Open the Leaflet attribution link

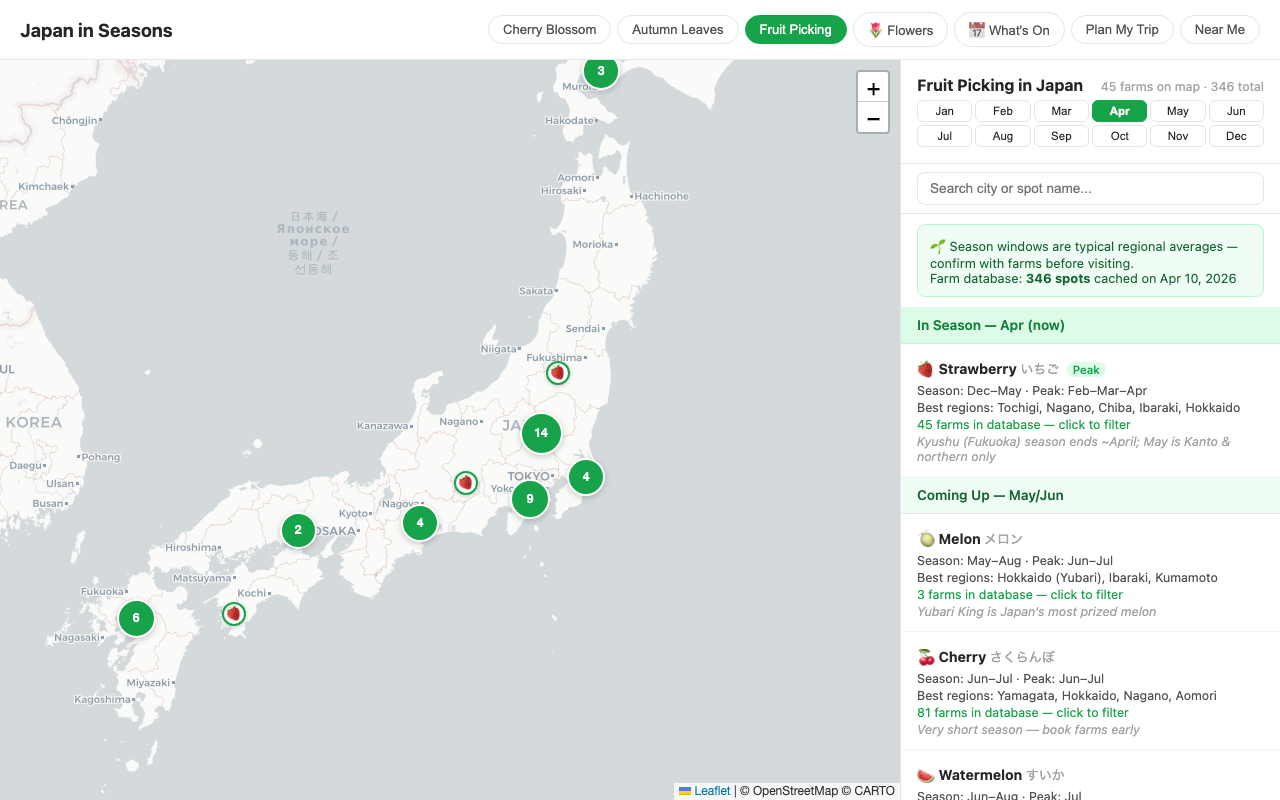pyautogui.click(x=712, y=791)
